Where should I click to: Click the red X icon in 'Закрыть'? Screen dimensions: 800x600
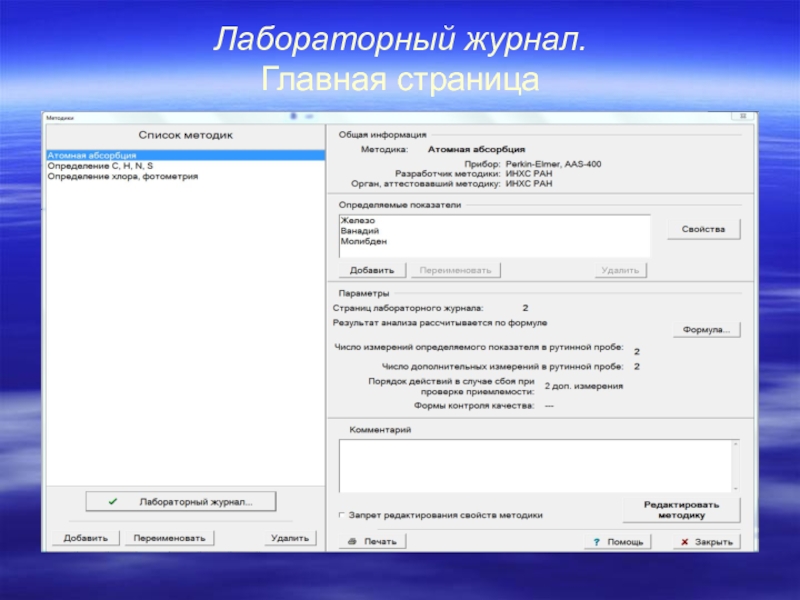point(685,542)
